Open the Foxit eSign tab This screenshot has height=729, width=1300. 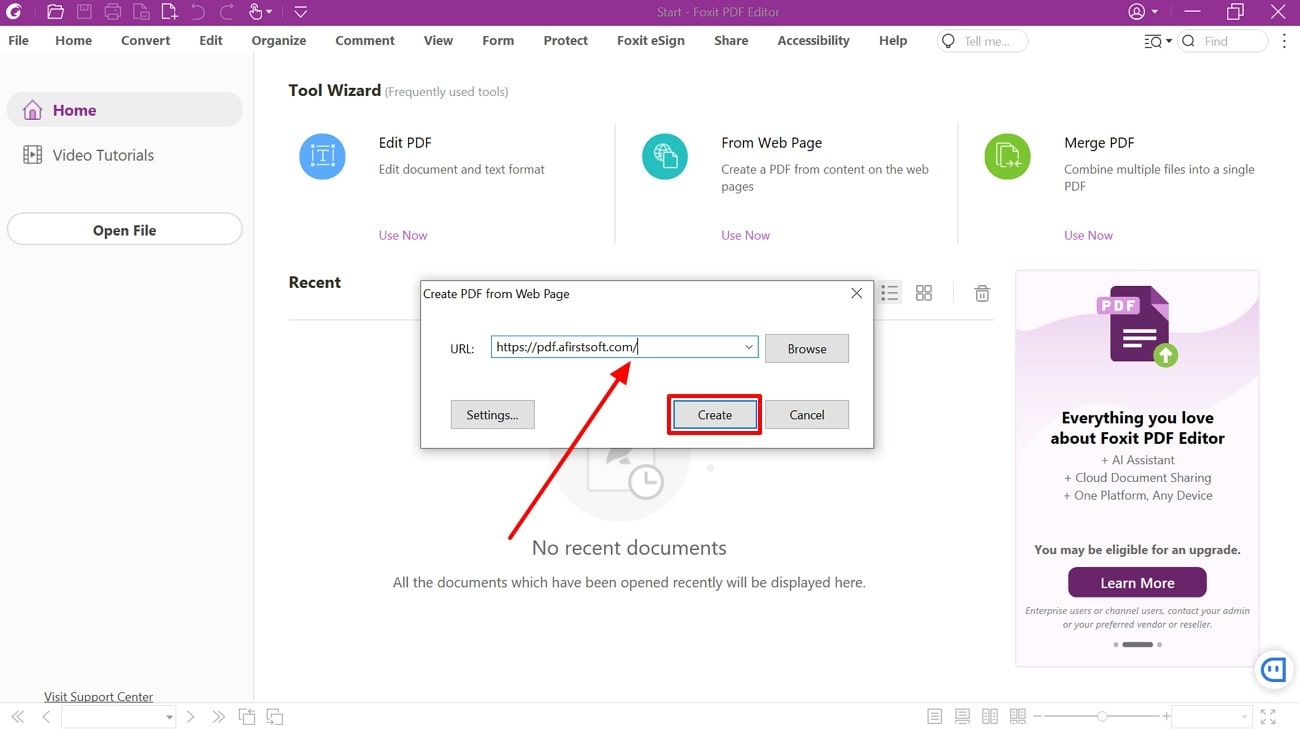(651, 41)
